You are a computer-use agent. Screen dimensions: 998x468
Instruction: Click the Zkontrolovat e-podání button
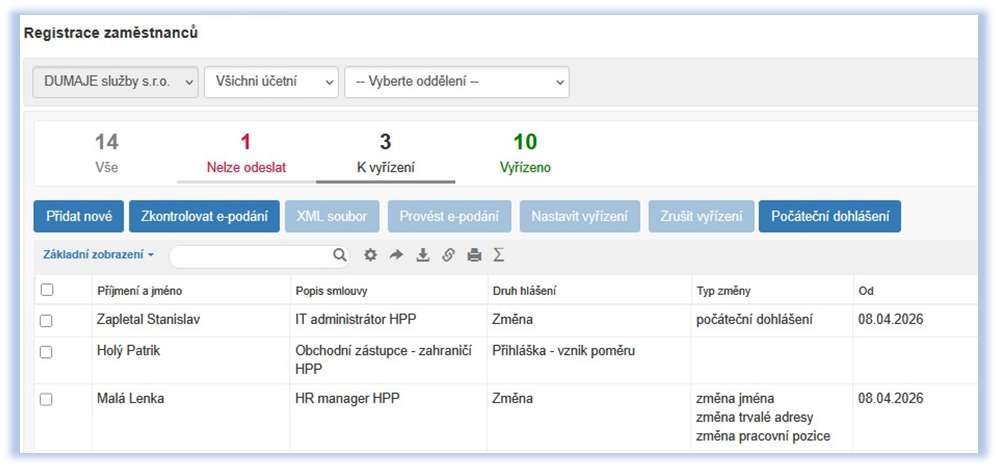click(204, 216)
